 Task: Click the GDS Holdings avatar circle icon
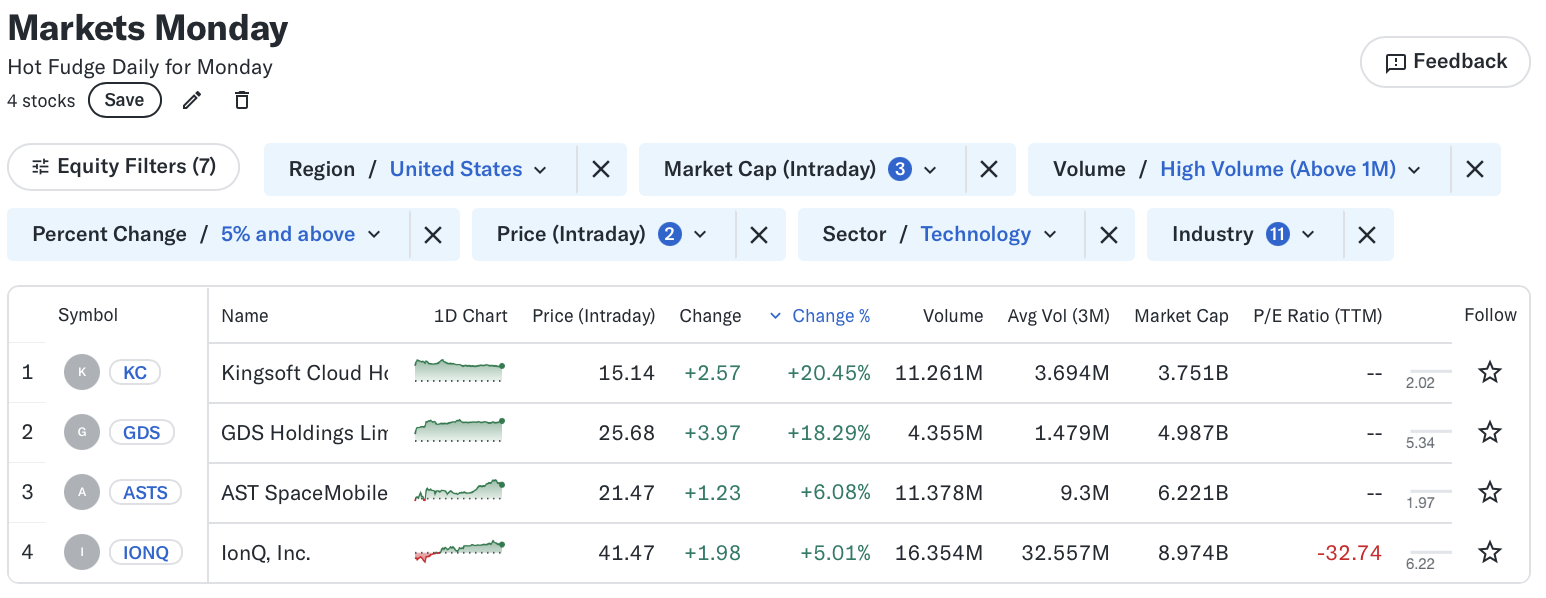tap(82, 432)
